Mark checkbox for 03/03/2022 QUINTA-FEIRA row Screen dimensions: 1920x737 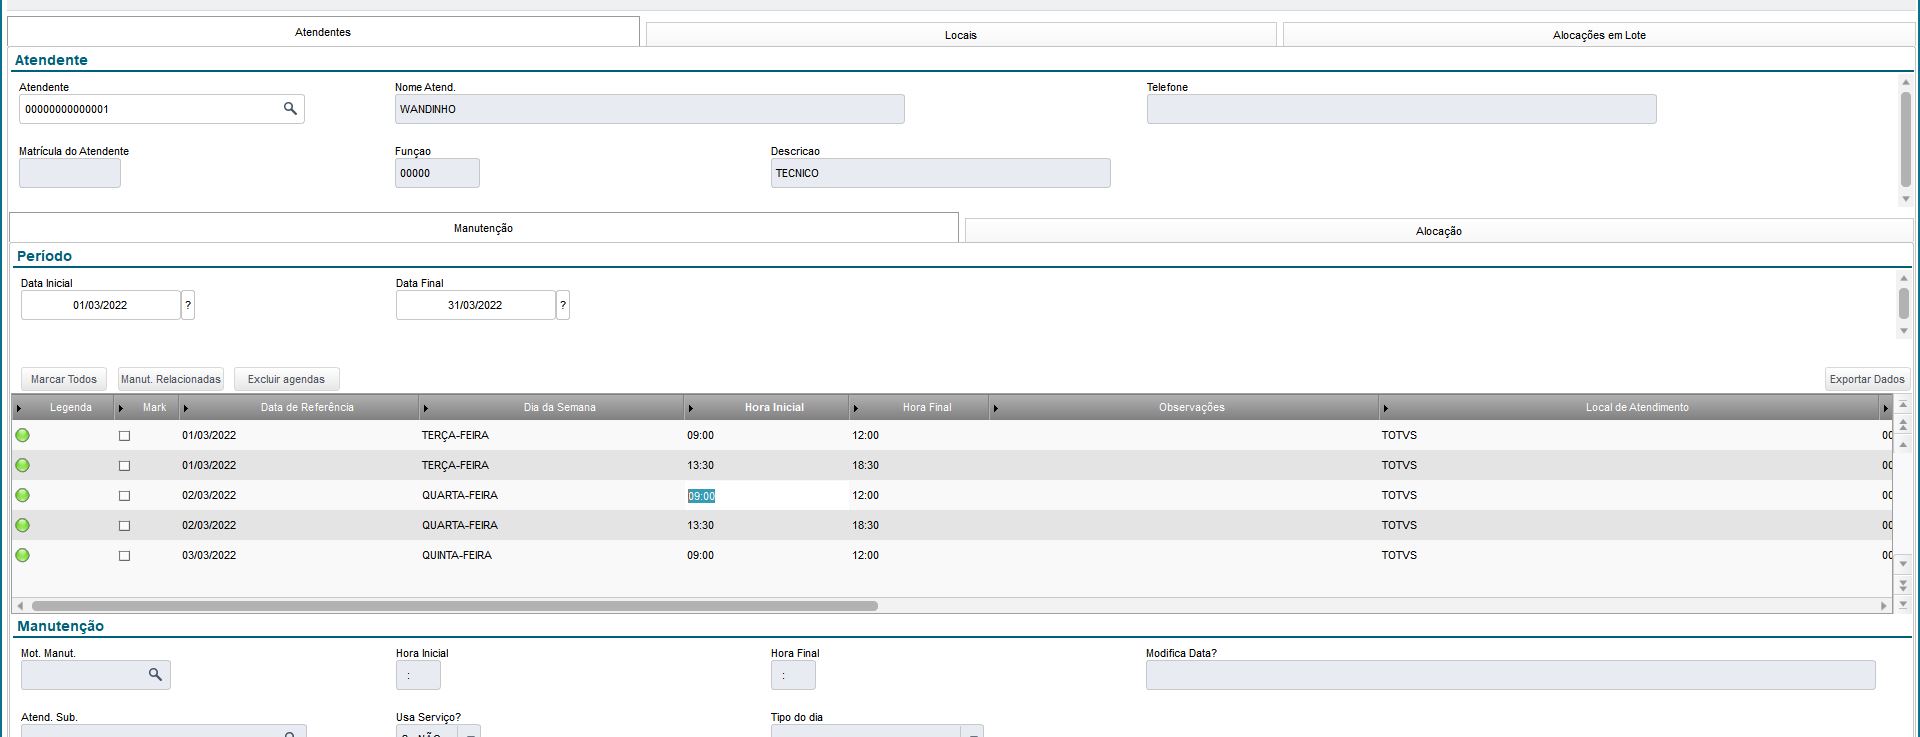point(124,556)
